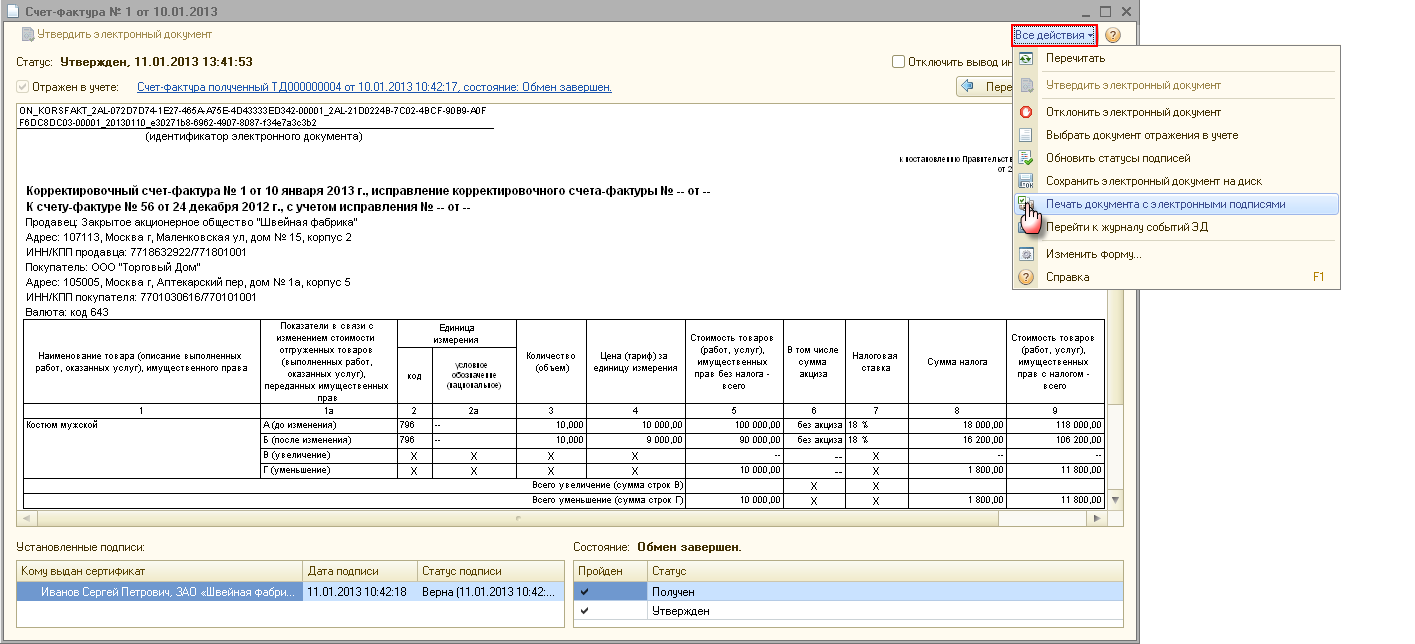
Task: Click the 18 000,00 tax amount cell
Action: 957,425
